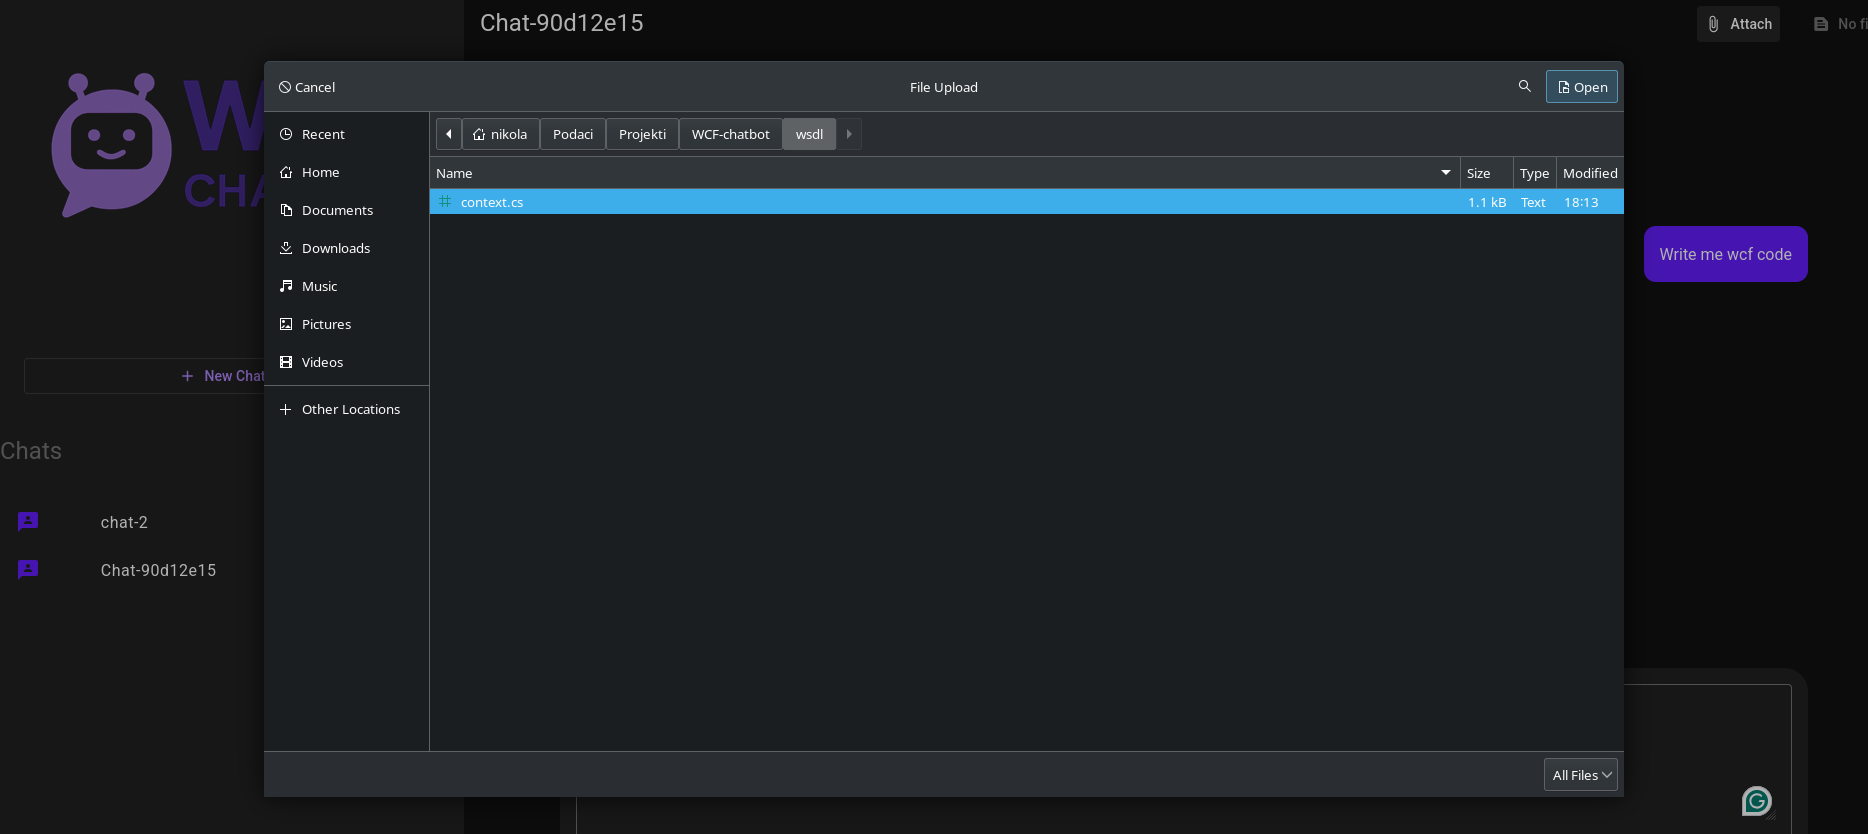The width and height of the screenshot is (1868, 834).
Task: Click the Grammarly icon in the message box
Action: [x=1757, y=800]
